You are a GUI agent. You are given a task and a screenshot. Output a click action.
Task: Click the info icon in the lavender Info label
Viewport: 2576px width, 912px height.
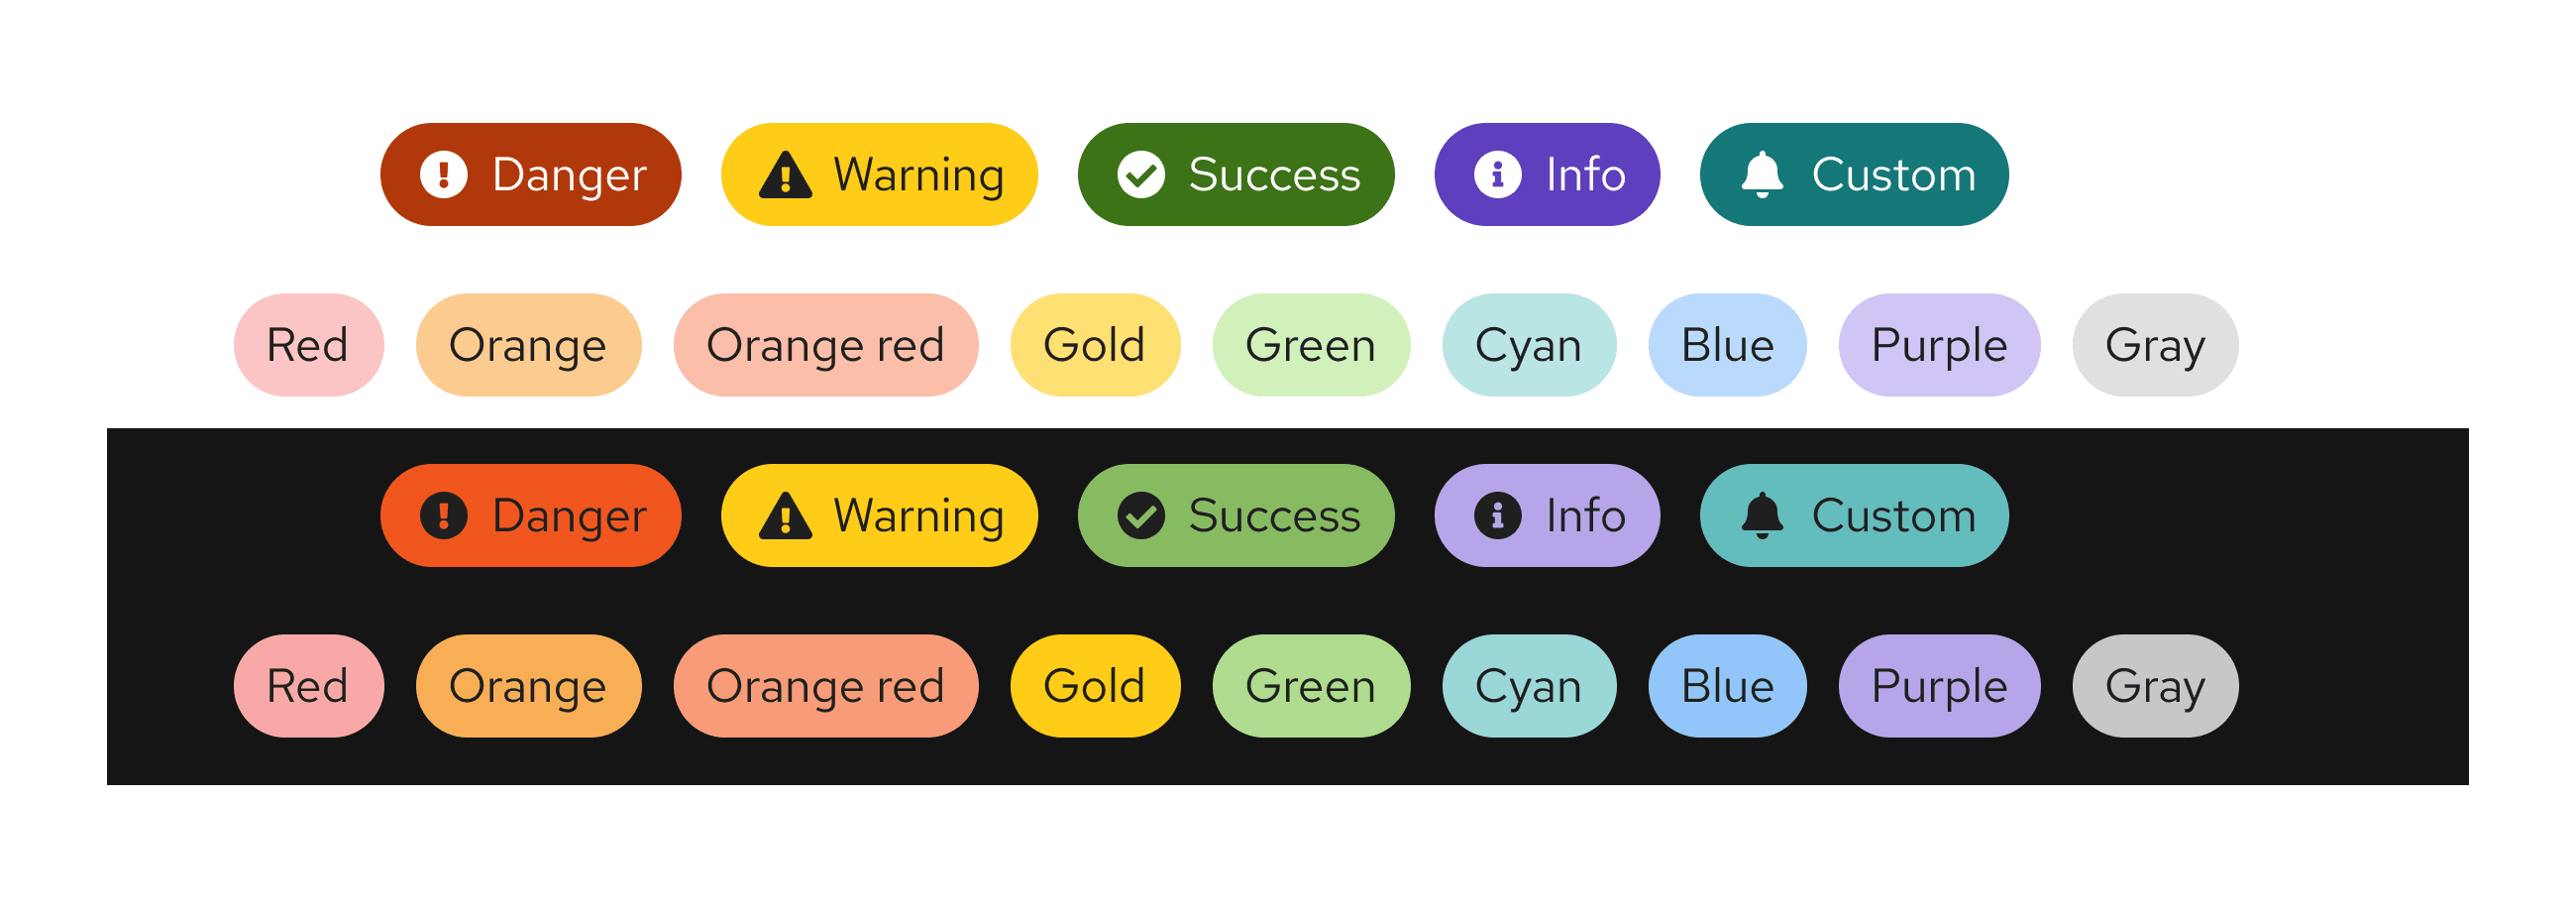1497,516
